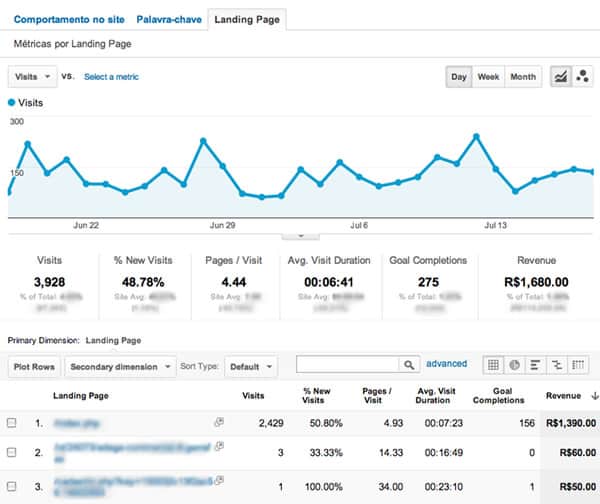
Task: Click the R$50.00 revenue cell
Action: pyautogui.click(x=578, y=486)
